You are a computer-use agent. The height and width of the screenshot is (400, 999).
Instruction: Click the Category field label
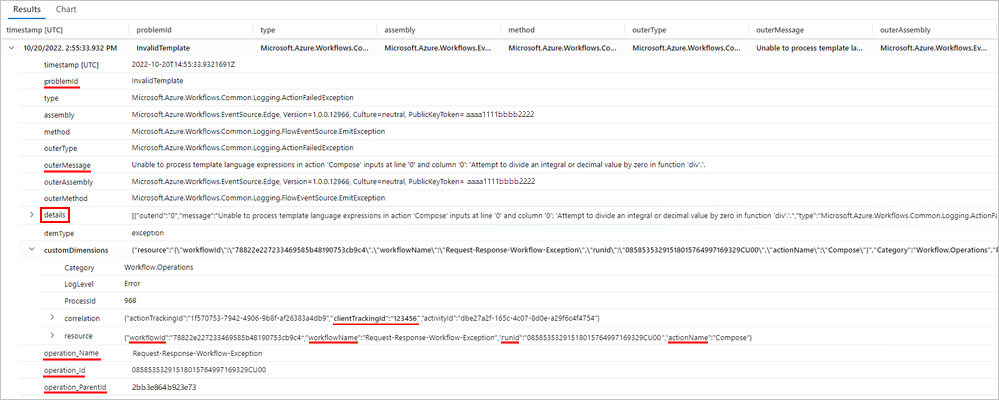[80, 268]
